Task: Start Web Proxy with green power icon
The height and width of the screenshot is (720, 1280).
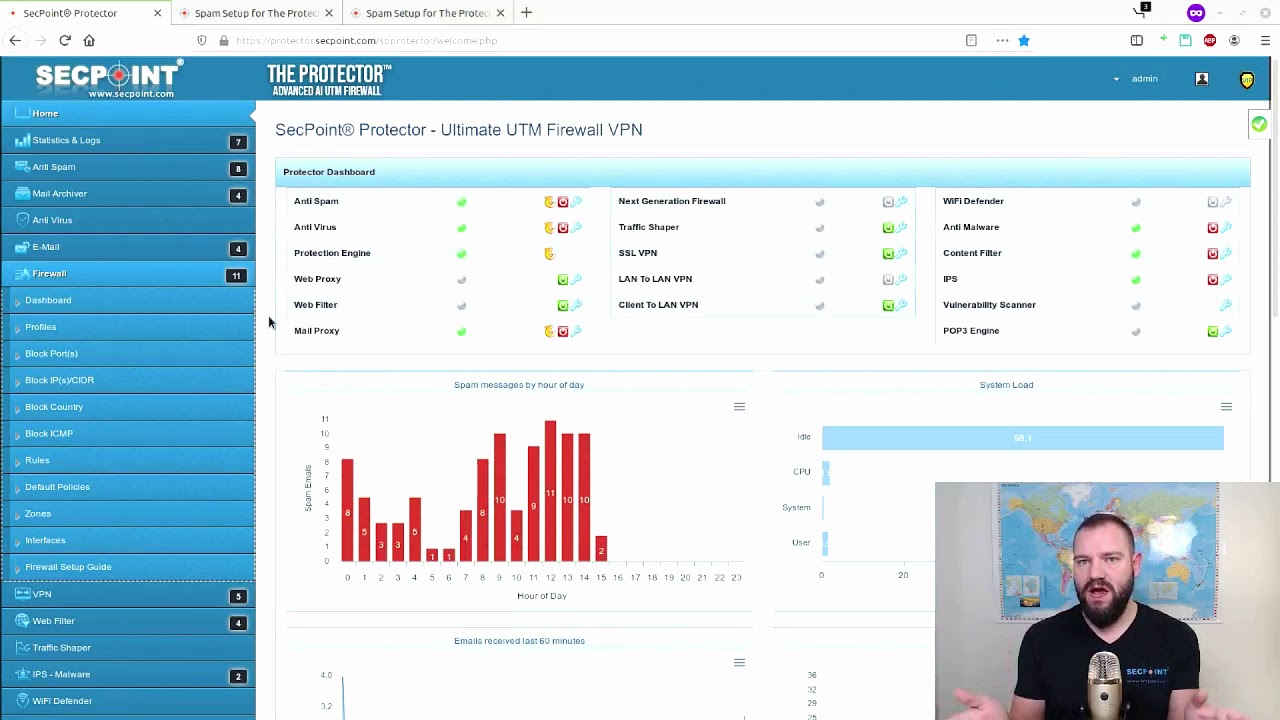Action: coord(563,280)
